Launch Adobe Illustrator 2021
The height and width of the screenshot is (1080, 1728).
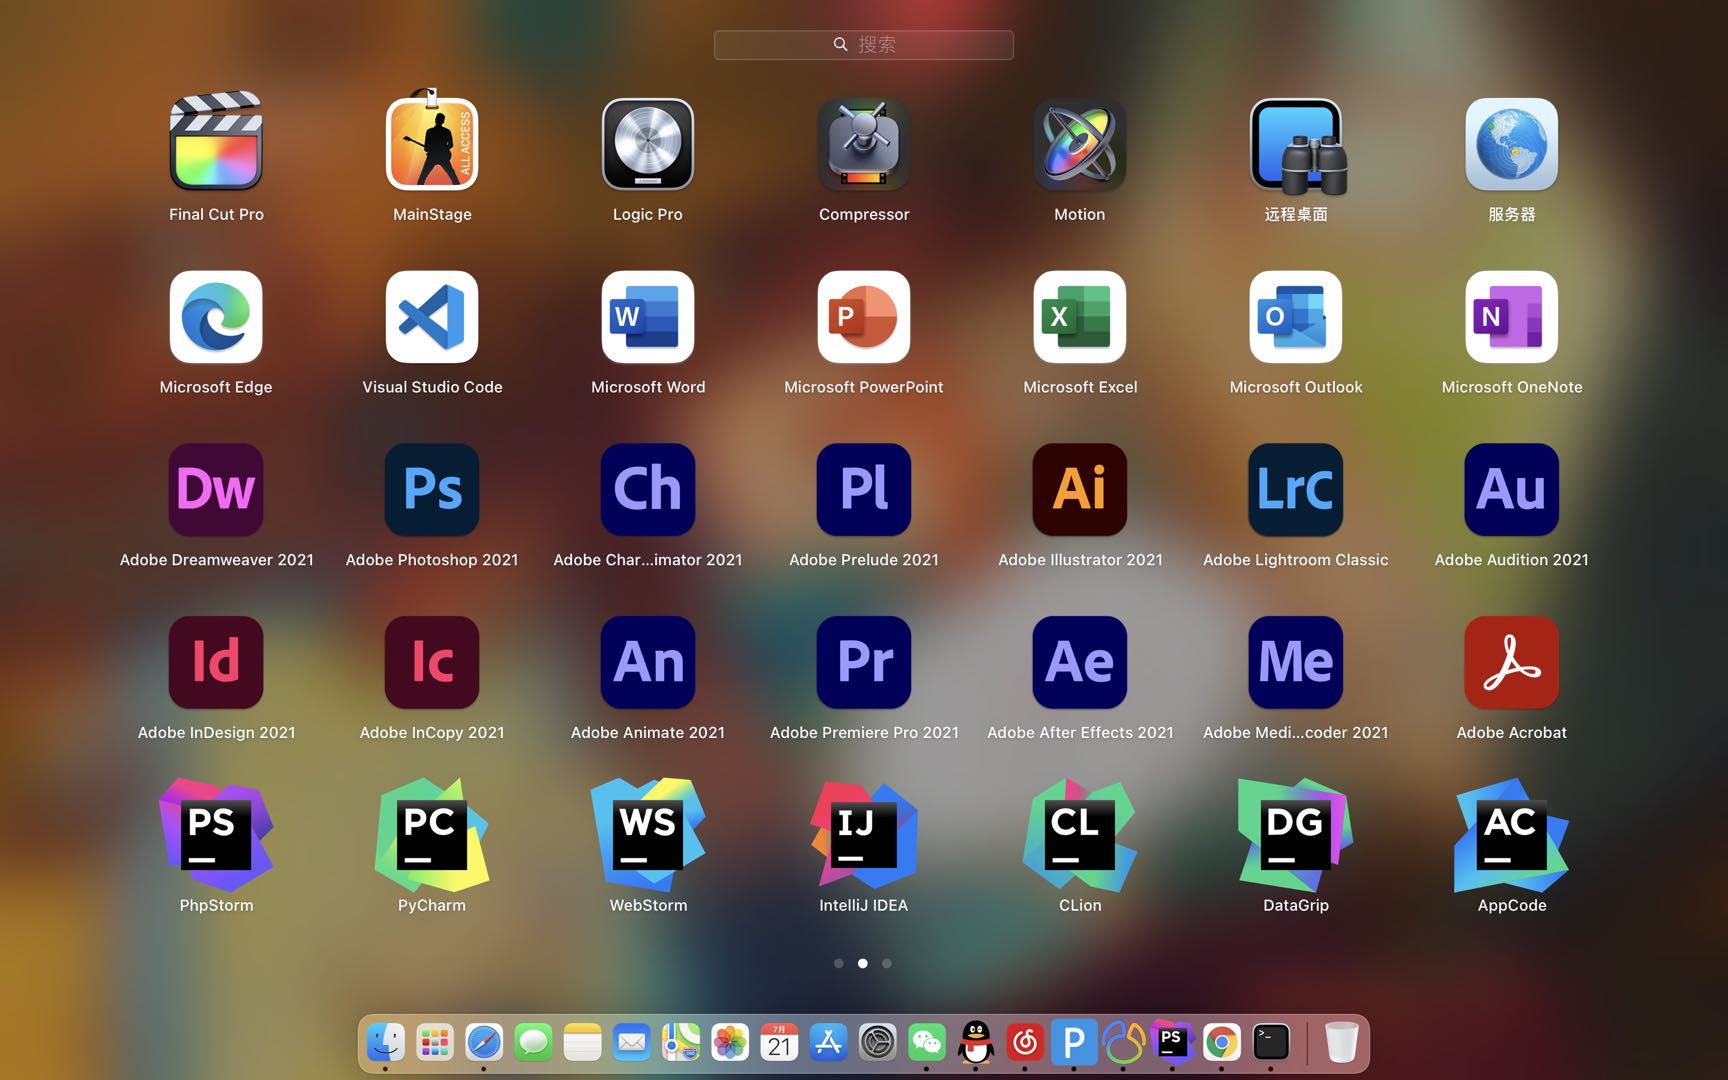click(x=1080, y=489)
